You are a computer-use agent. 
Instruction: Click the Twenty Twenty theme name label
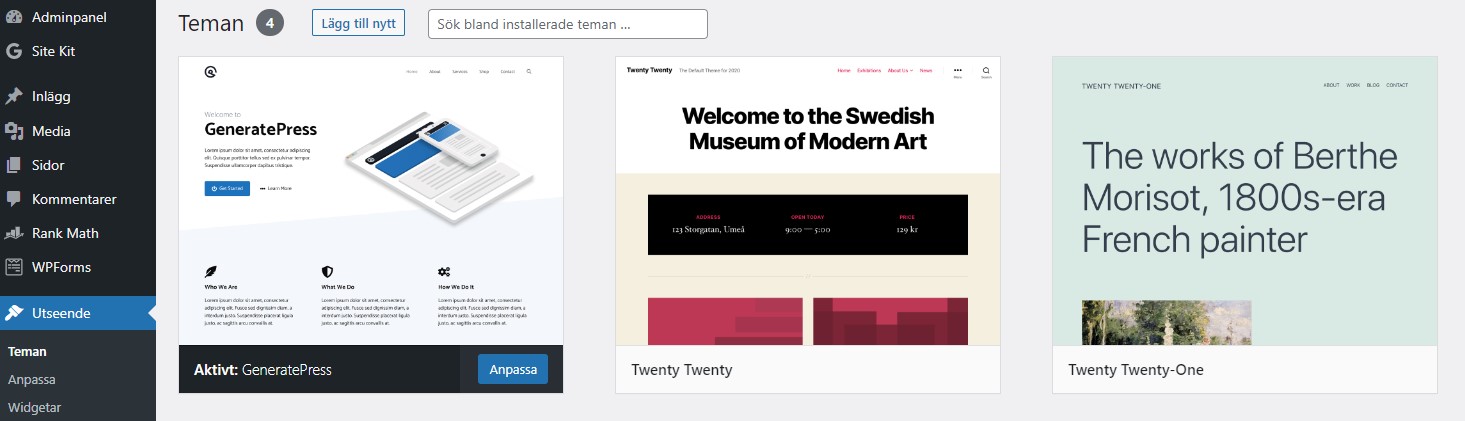click(682, 370)
